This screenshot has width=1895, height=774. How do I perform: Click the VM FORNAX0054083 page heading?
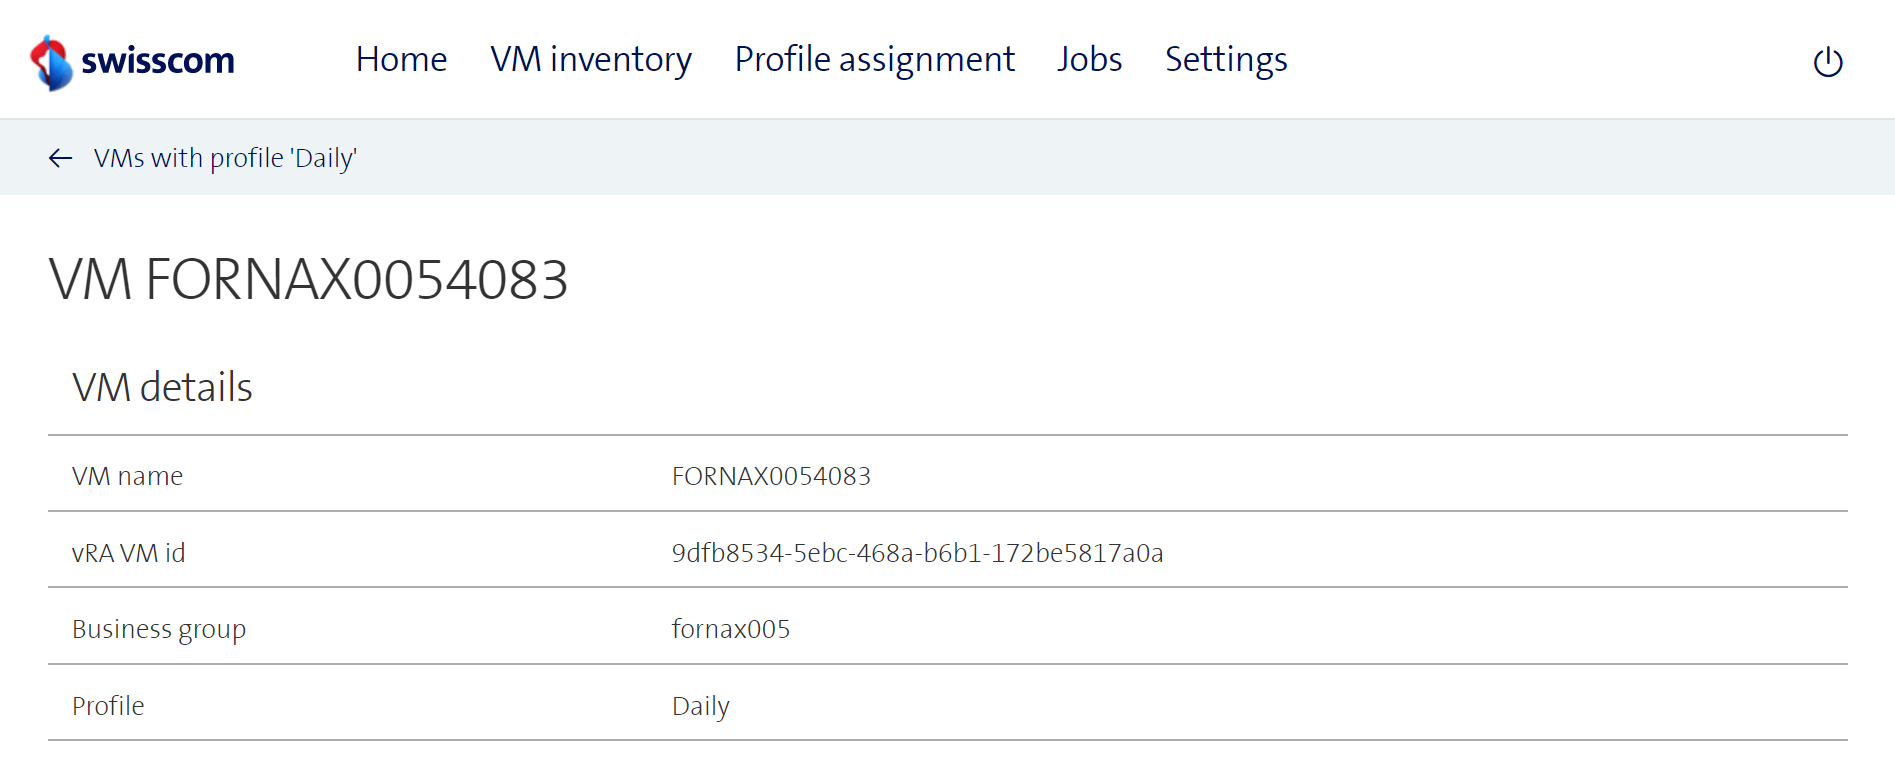pyautogui.click(x=308, y=279)
